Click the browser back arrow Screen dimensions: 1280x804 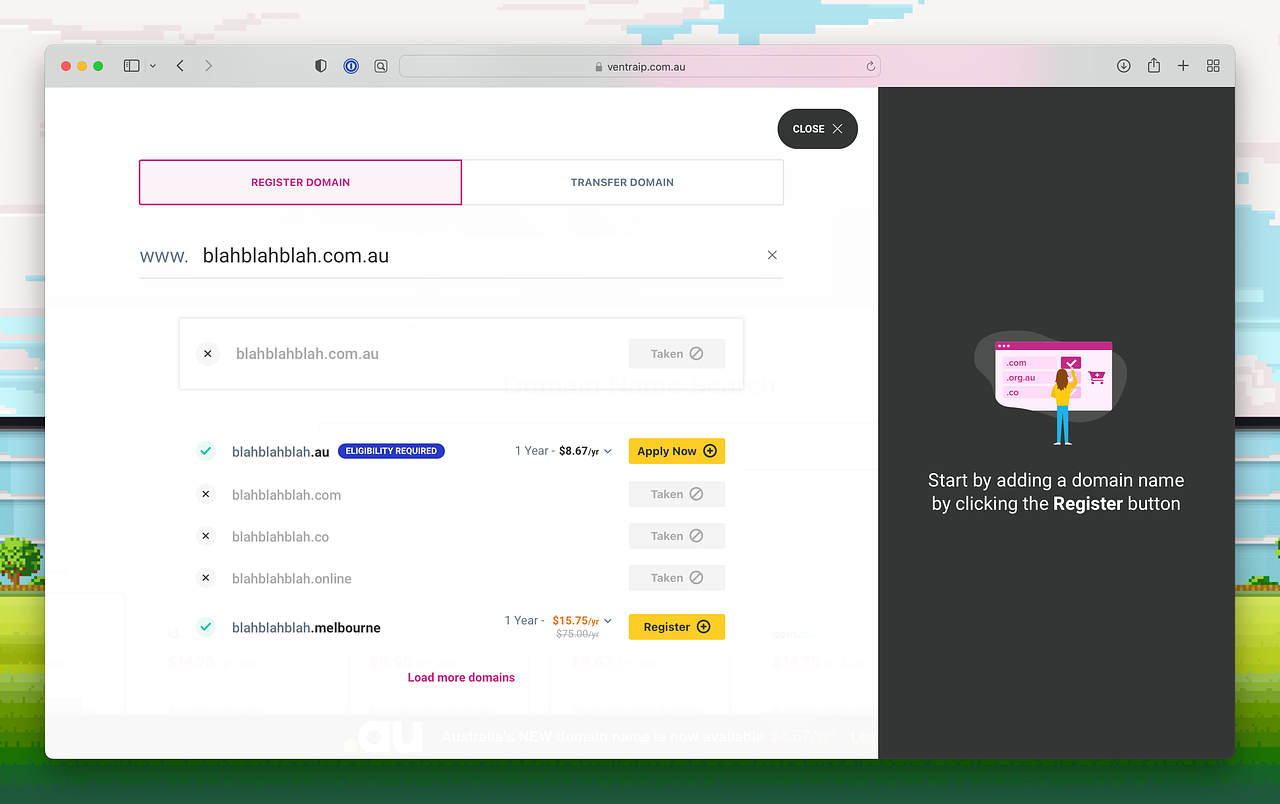pos(180,66)
